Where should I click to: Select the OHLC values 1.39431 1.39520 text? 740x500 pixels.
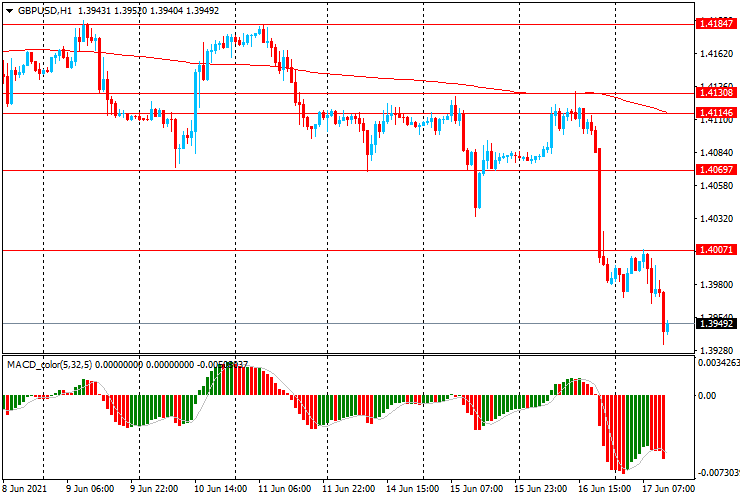pyautogui.click(x=112, y=10)
